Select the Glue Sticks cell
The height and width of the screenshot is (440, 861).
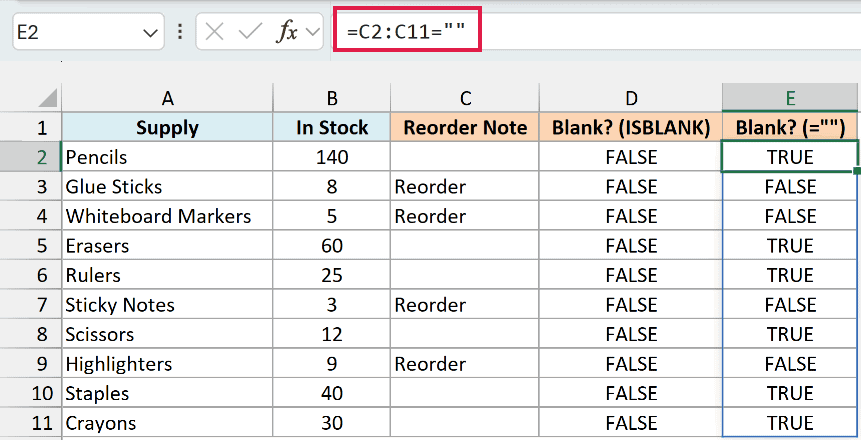coord(167,186)
